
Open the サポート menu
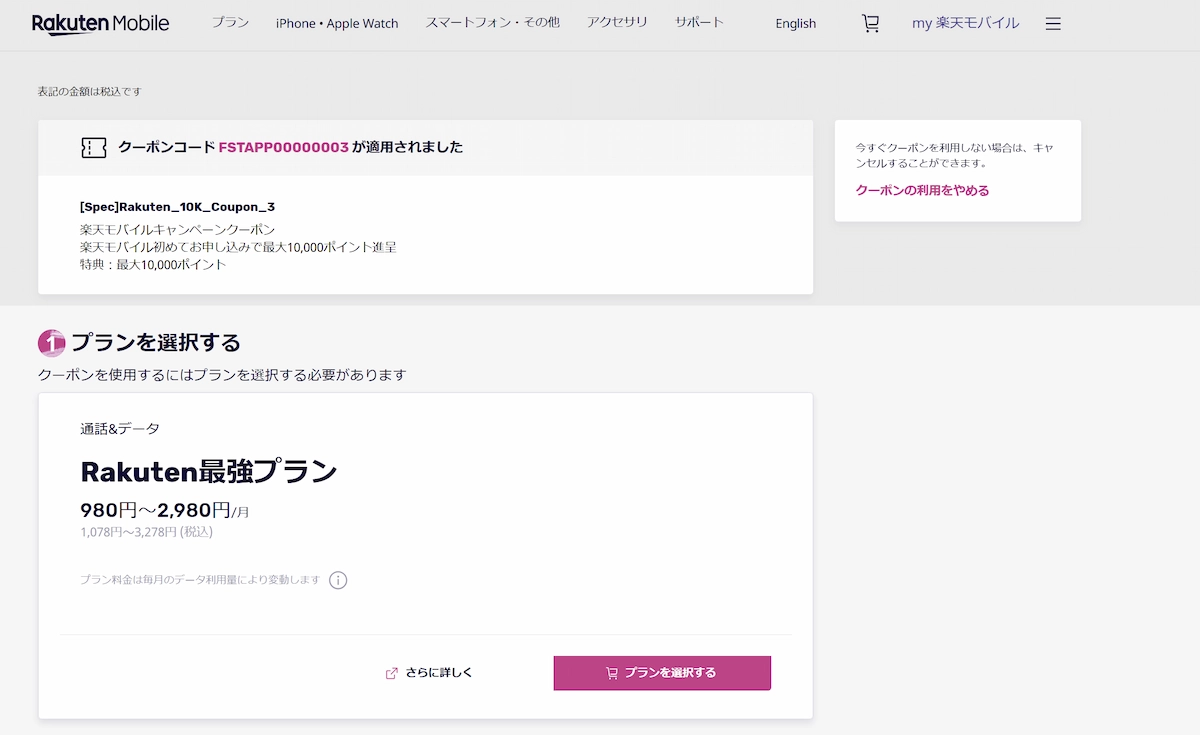pos(699,23)
